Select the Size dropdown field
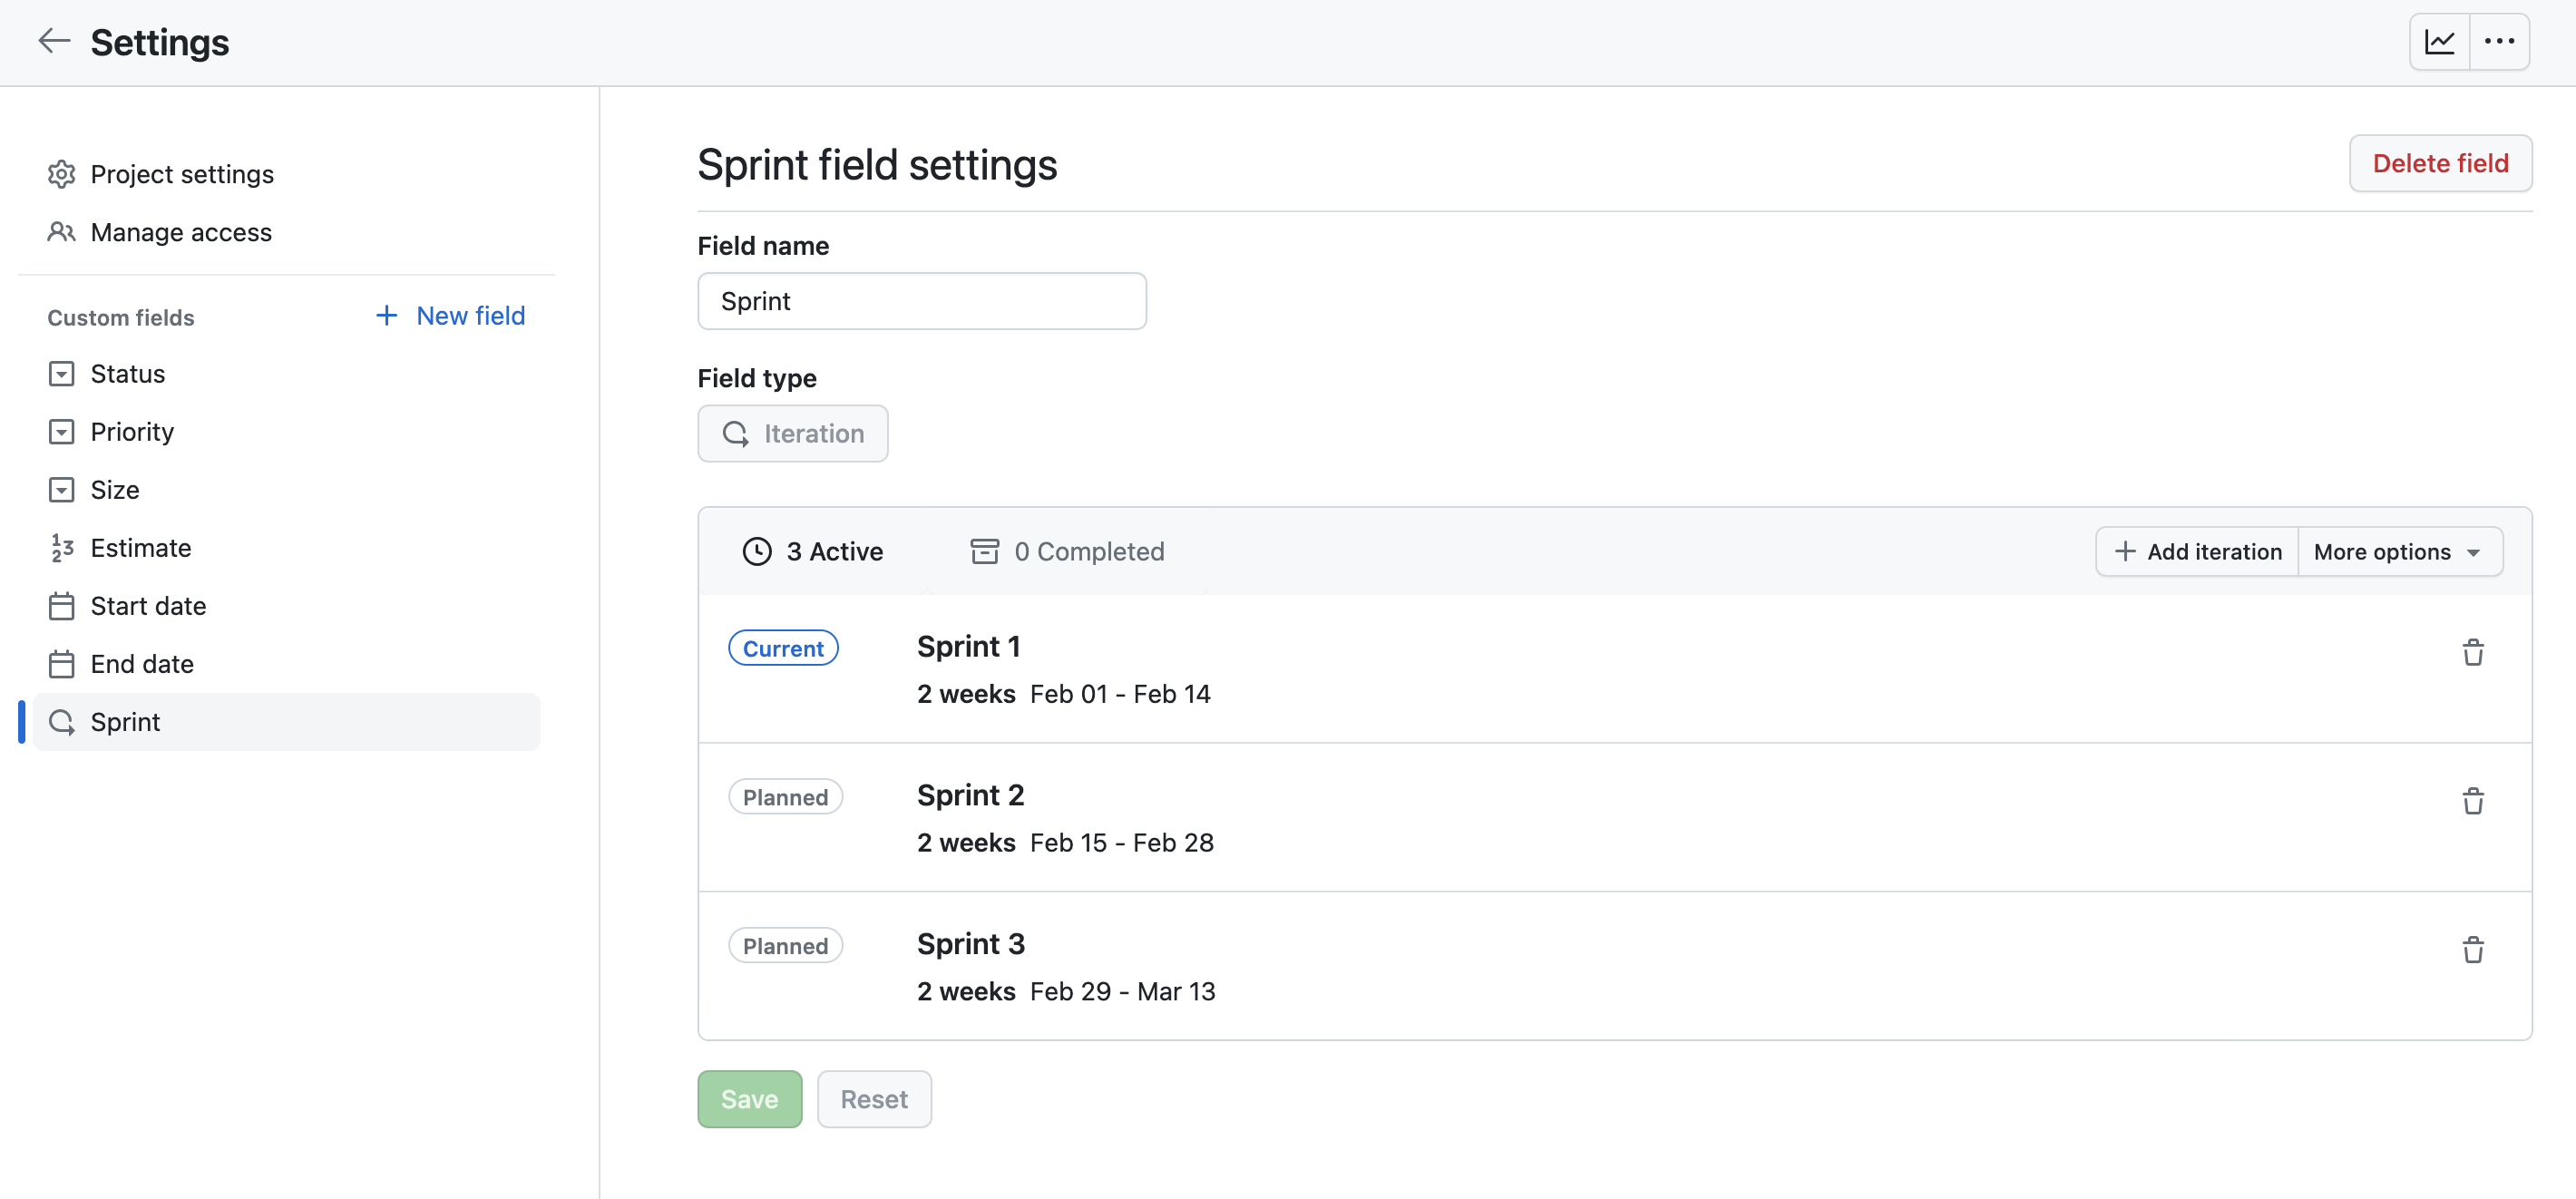Image resolution: width=2576 pixels, height=1199 pixels. point(61,489)
